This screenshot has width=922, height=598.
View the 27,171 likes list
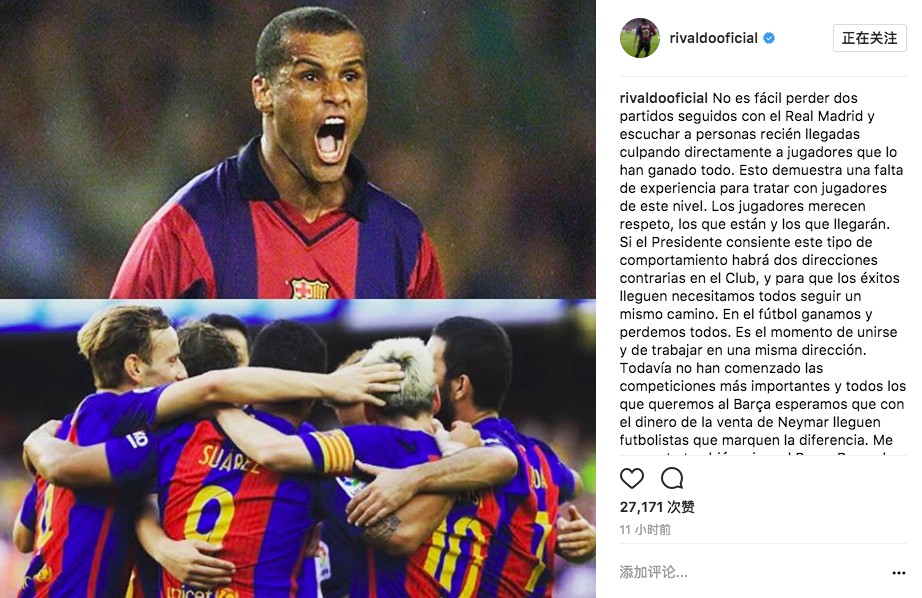[657, 507]
